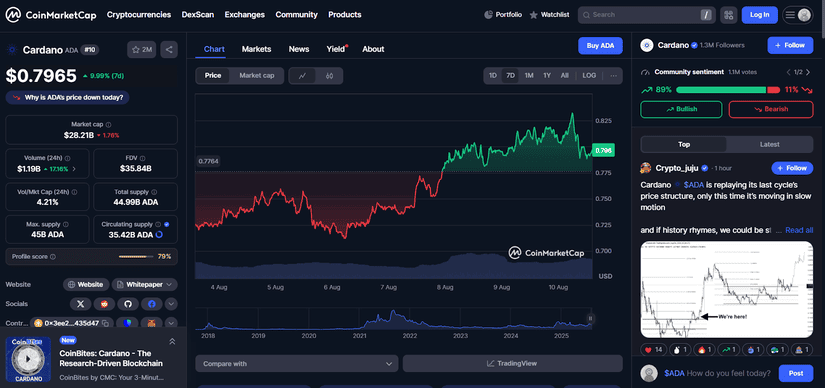Set chart range to All
The image size is (825, 388).
pos(565,75)
